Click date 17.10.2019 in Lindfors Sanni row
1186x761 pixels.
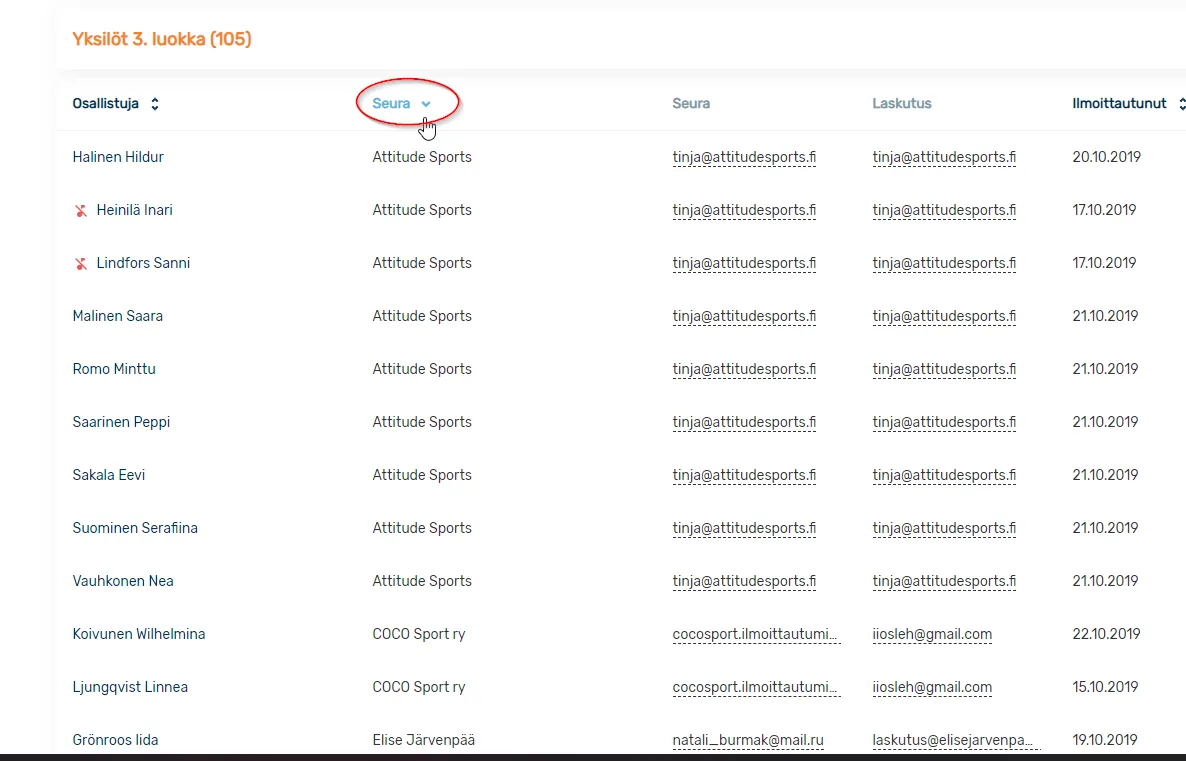[x=1104, y=263]
